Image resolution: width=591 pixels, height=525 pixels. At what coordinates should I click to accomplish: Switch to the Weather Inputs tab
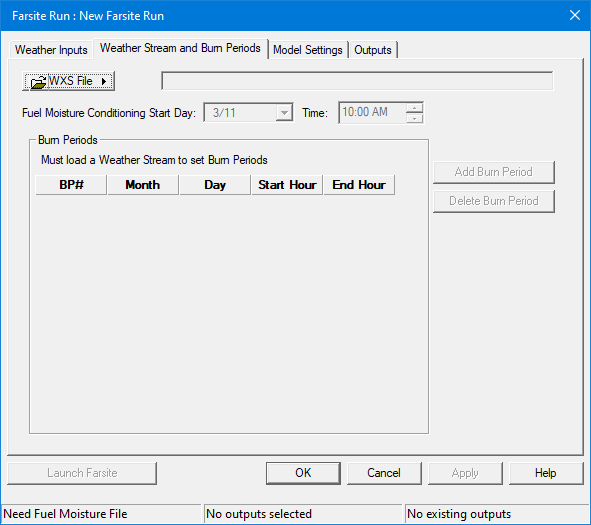[x=51, y=50]
